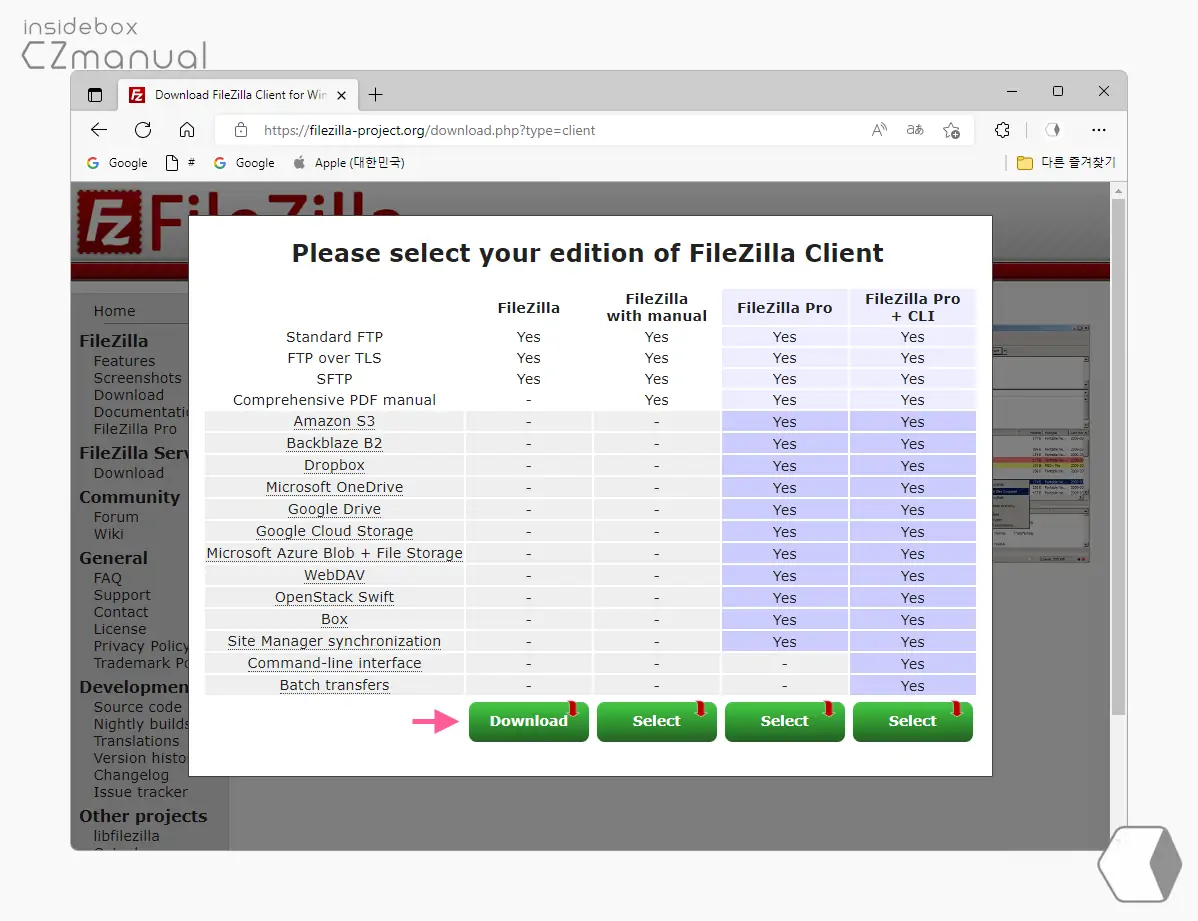Click the Microsoft OneDrive feature label
1198x921 pixels.
(x=334, y=487)
